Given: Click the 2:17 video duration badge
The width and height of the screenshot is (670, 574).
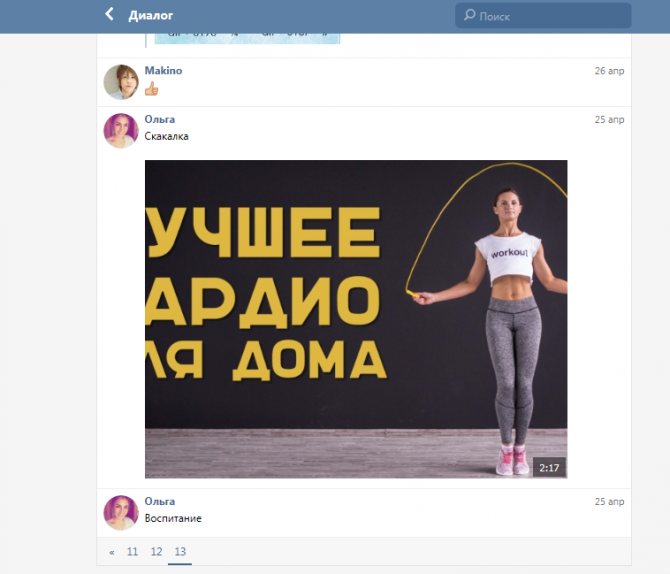Looking at the screenshot, I should pyautogui.click(x=549, y=468).
